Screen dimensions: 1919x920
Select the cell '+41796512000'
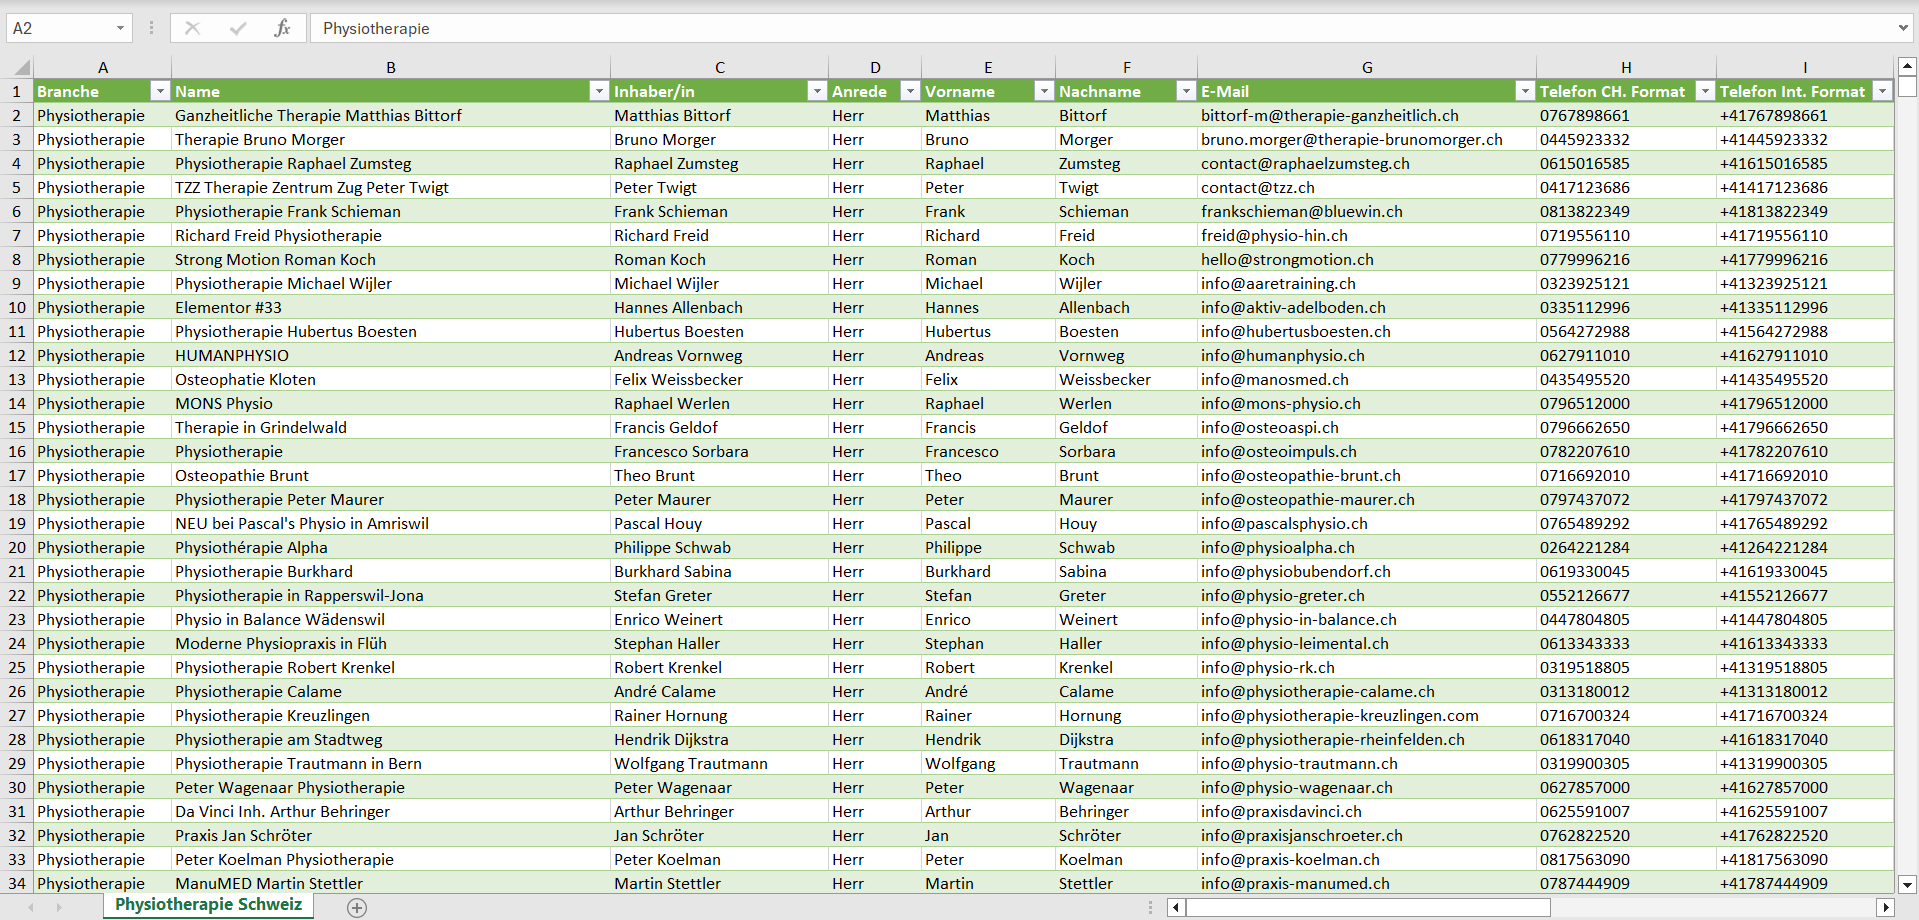pyautogui.click(x=1805, y=403)
